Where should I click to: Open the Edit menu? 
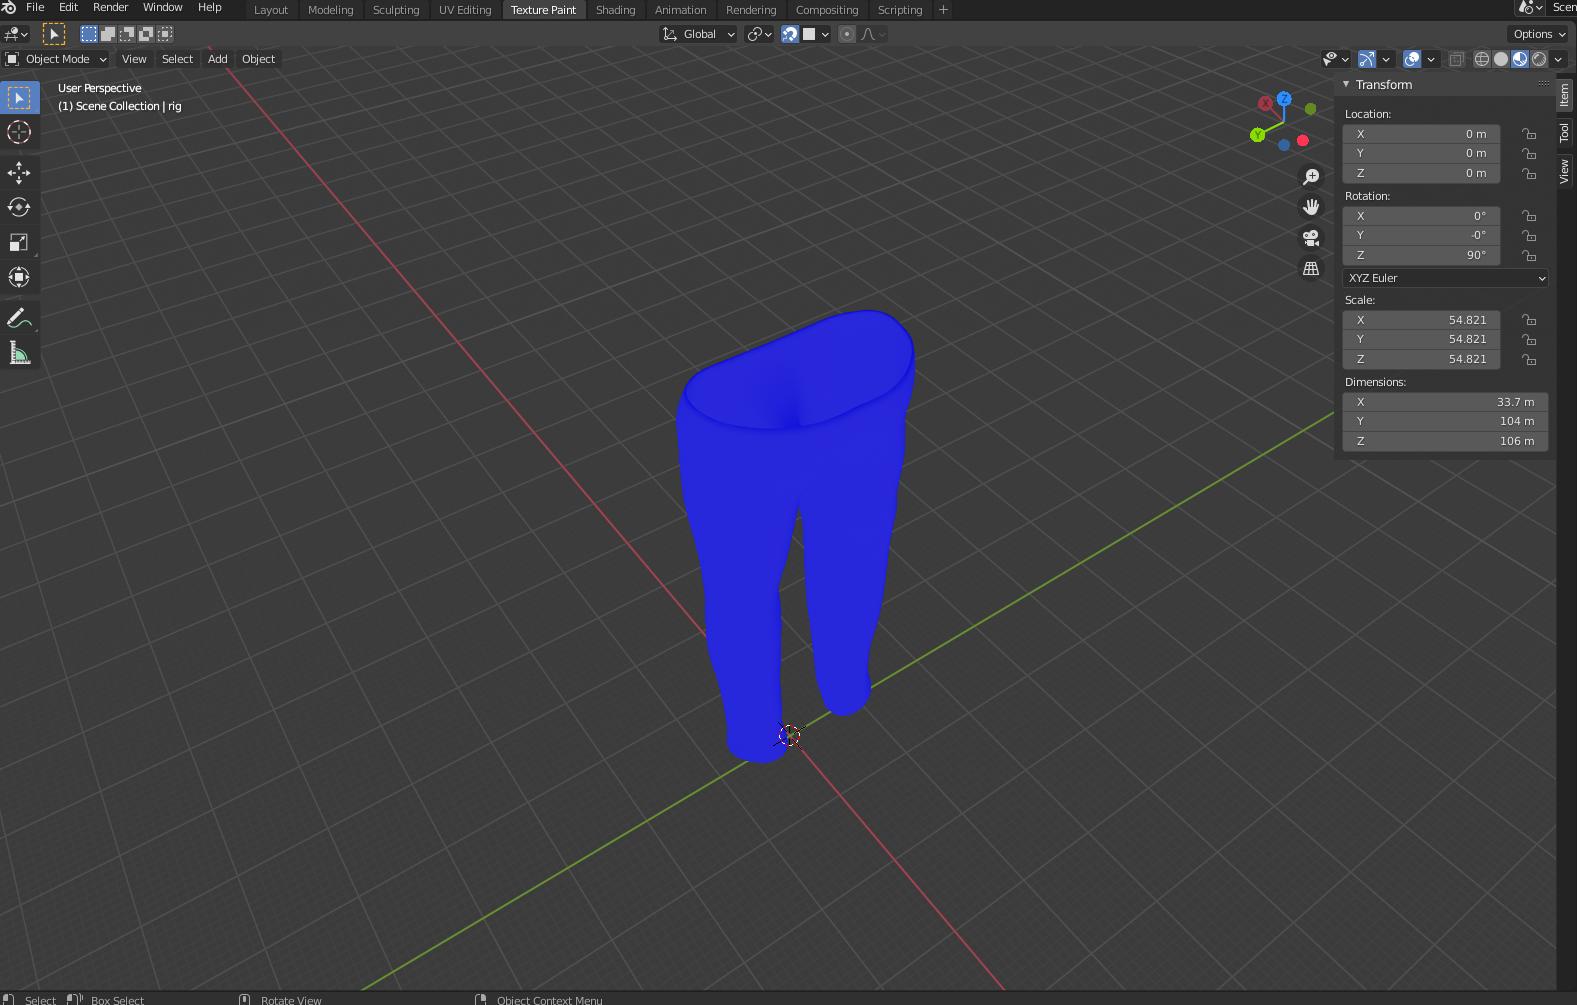tap(68, 8)
